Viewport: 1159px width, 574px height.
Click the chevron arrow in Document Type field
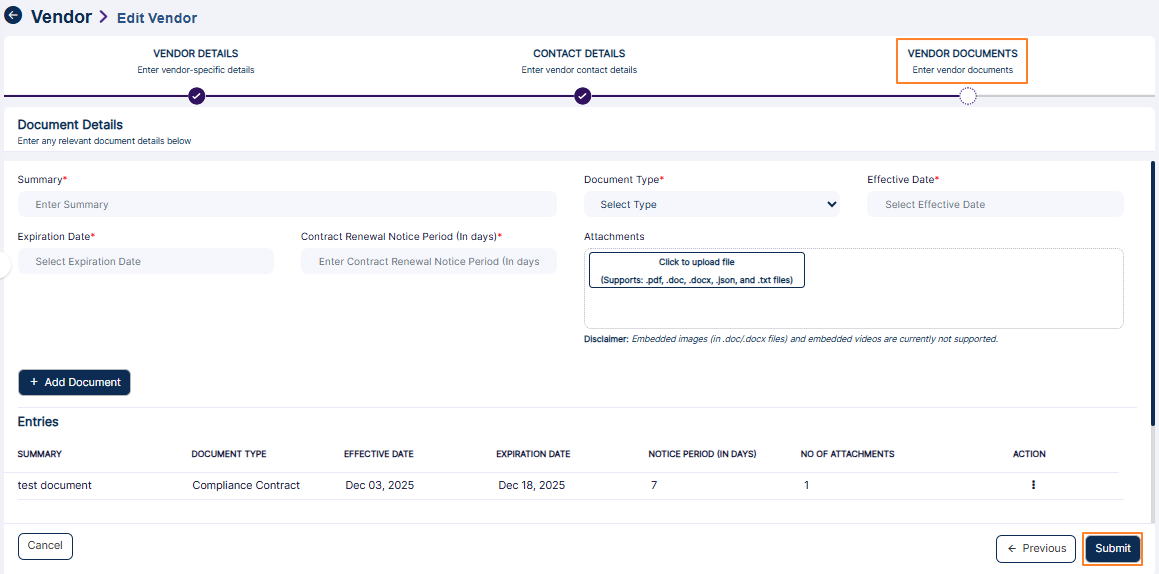pyautogui.click(x=831, y=205)
